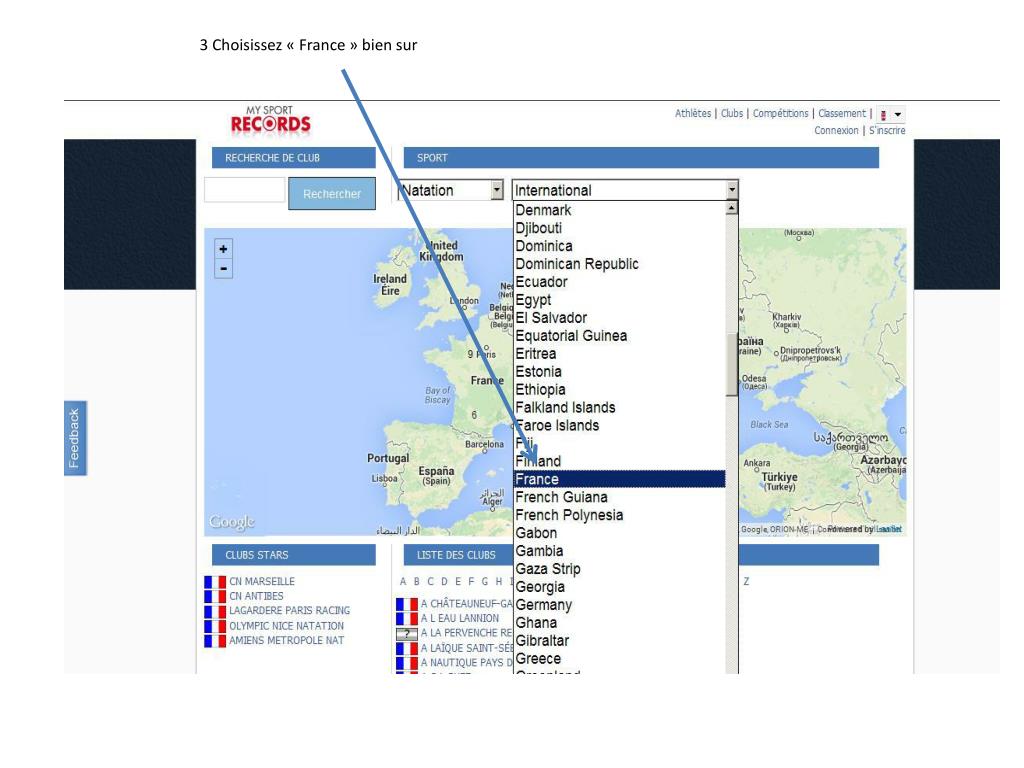Viewport: 1024px width, 768px height.
Task: Click the flag next to LAGARDERE PARIS RACING
Action: click(x=215, y=611)
